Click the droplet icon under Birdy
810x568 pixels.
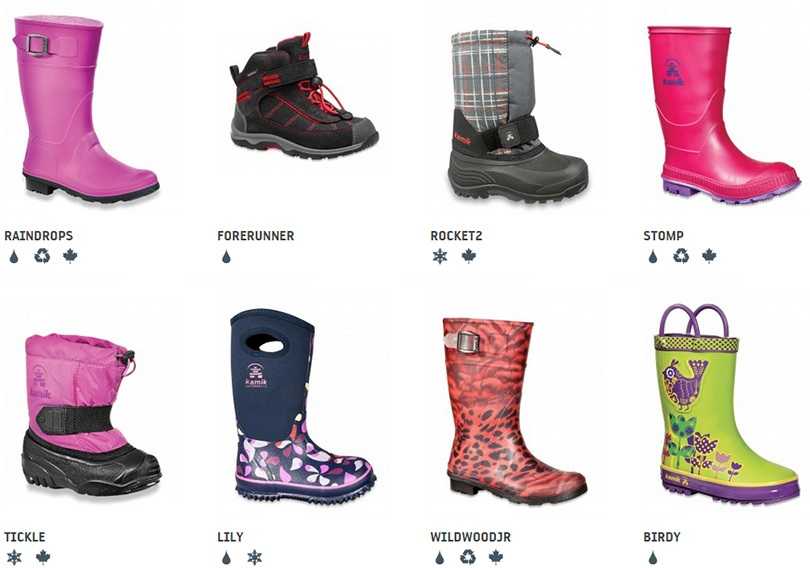pyautogui.click(x=653, y=558)
